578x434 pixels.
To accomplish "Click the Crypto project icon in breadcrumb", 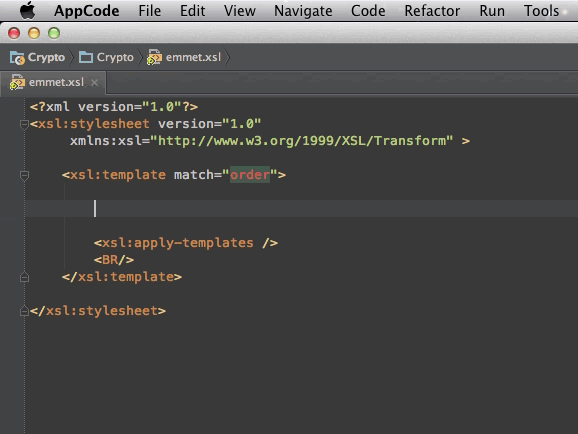I will [17, 58].
